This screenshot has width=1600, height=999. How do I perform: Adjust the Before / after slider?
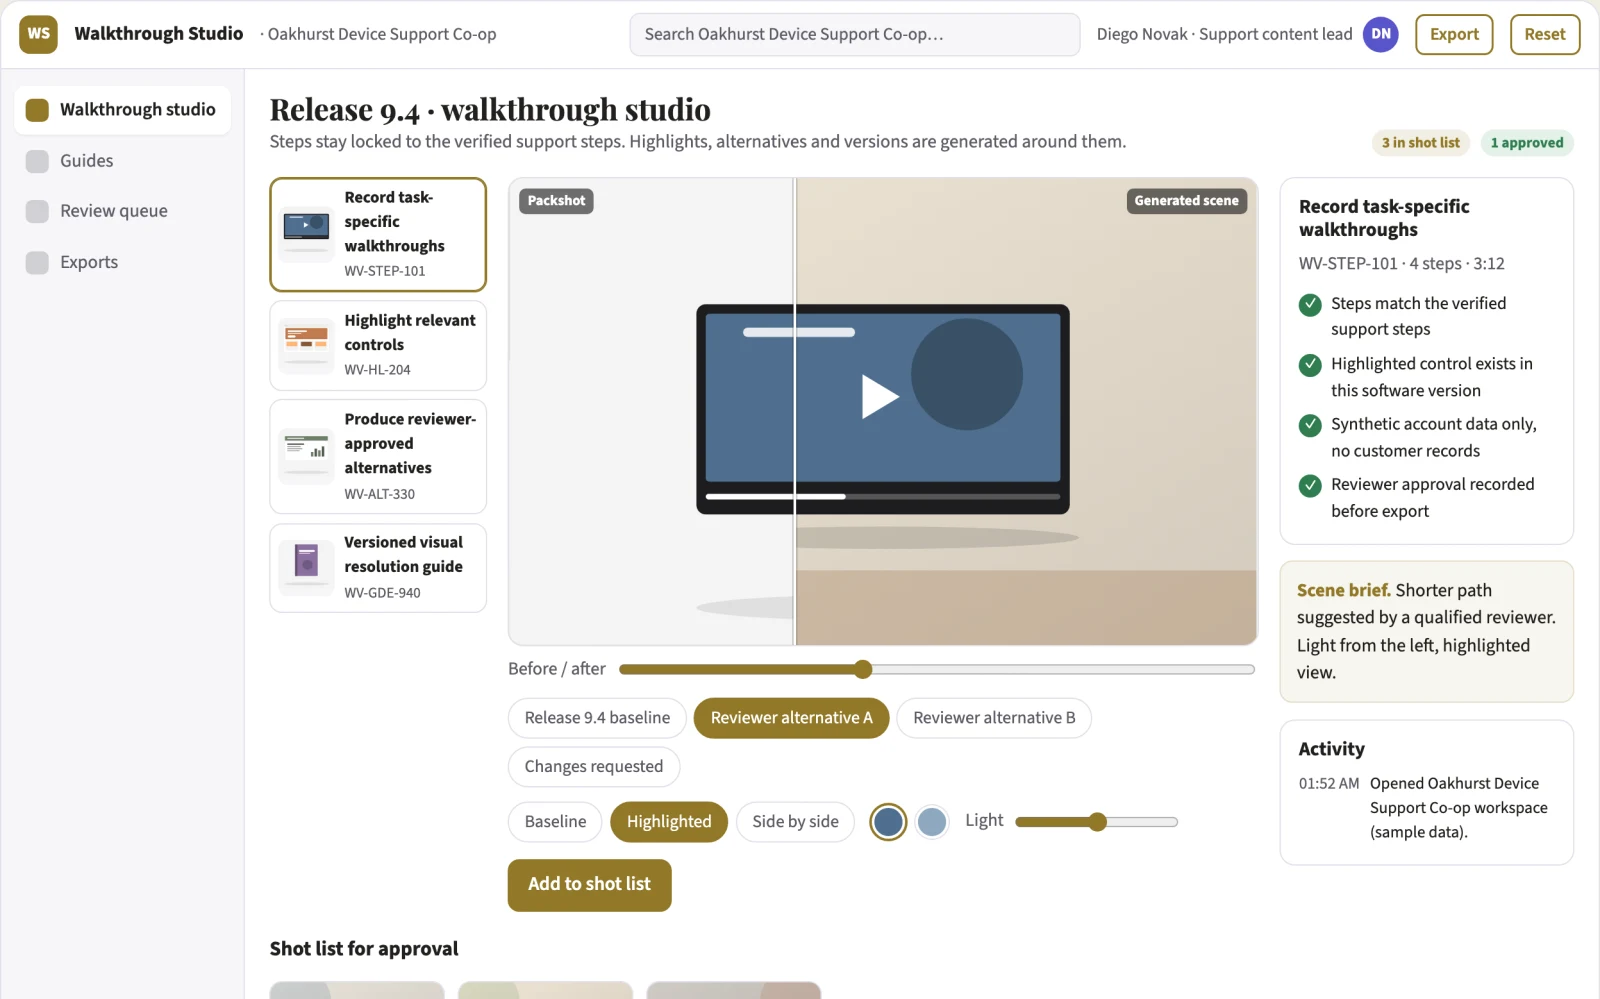coord(936,669)
